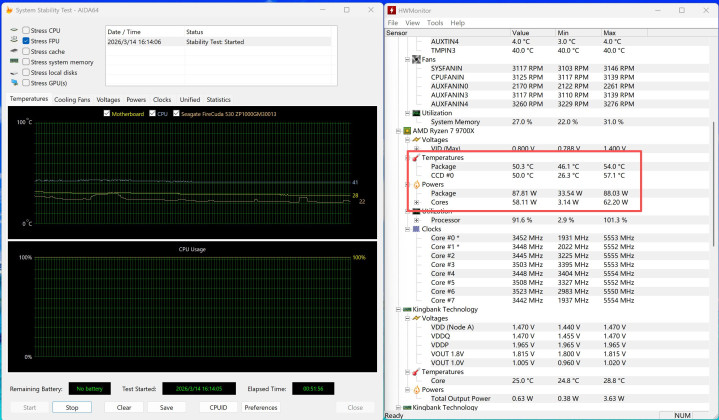The image size is (719, 420).
Task: Click the first Kingbank Technology memory icon
Action: click(406, 309)
